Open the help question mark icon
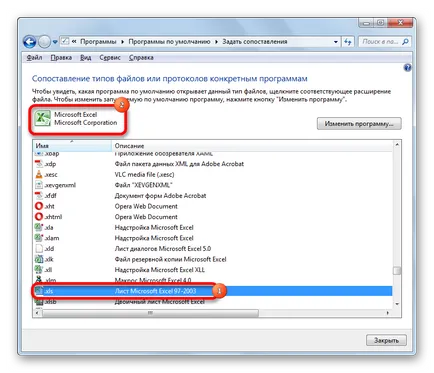 click(407, 68)
